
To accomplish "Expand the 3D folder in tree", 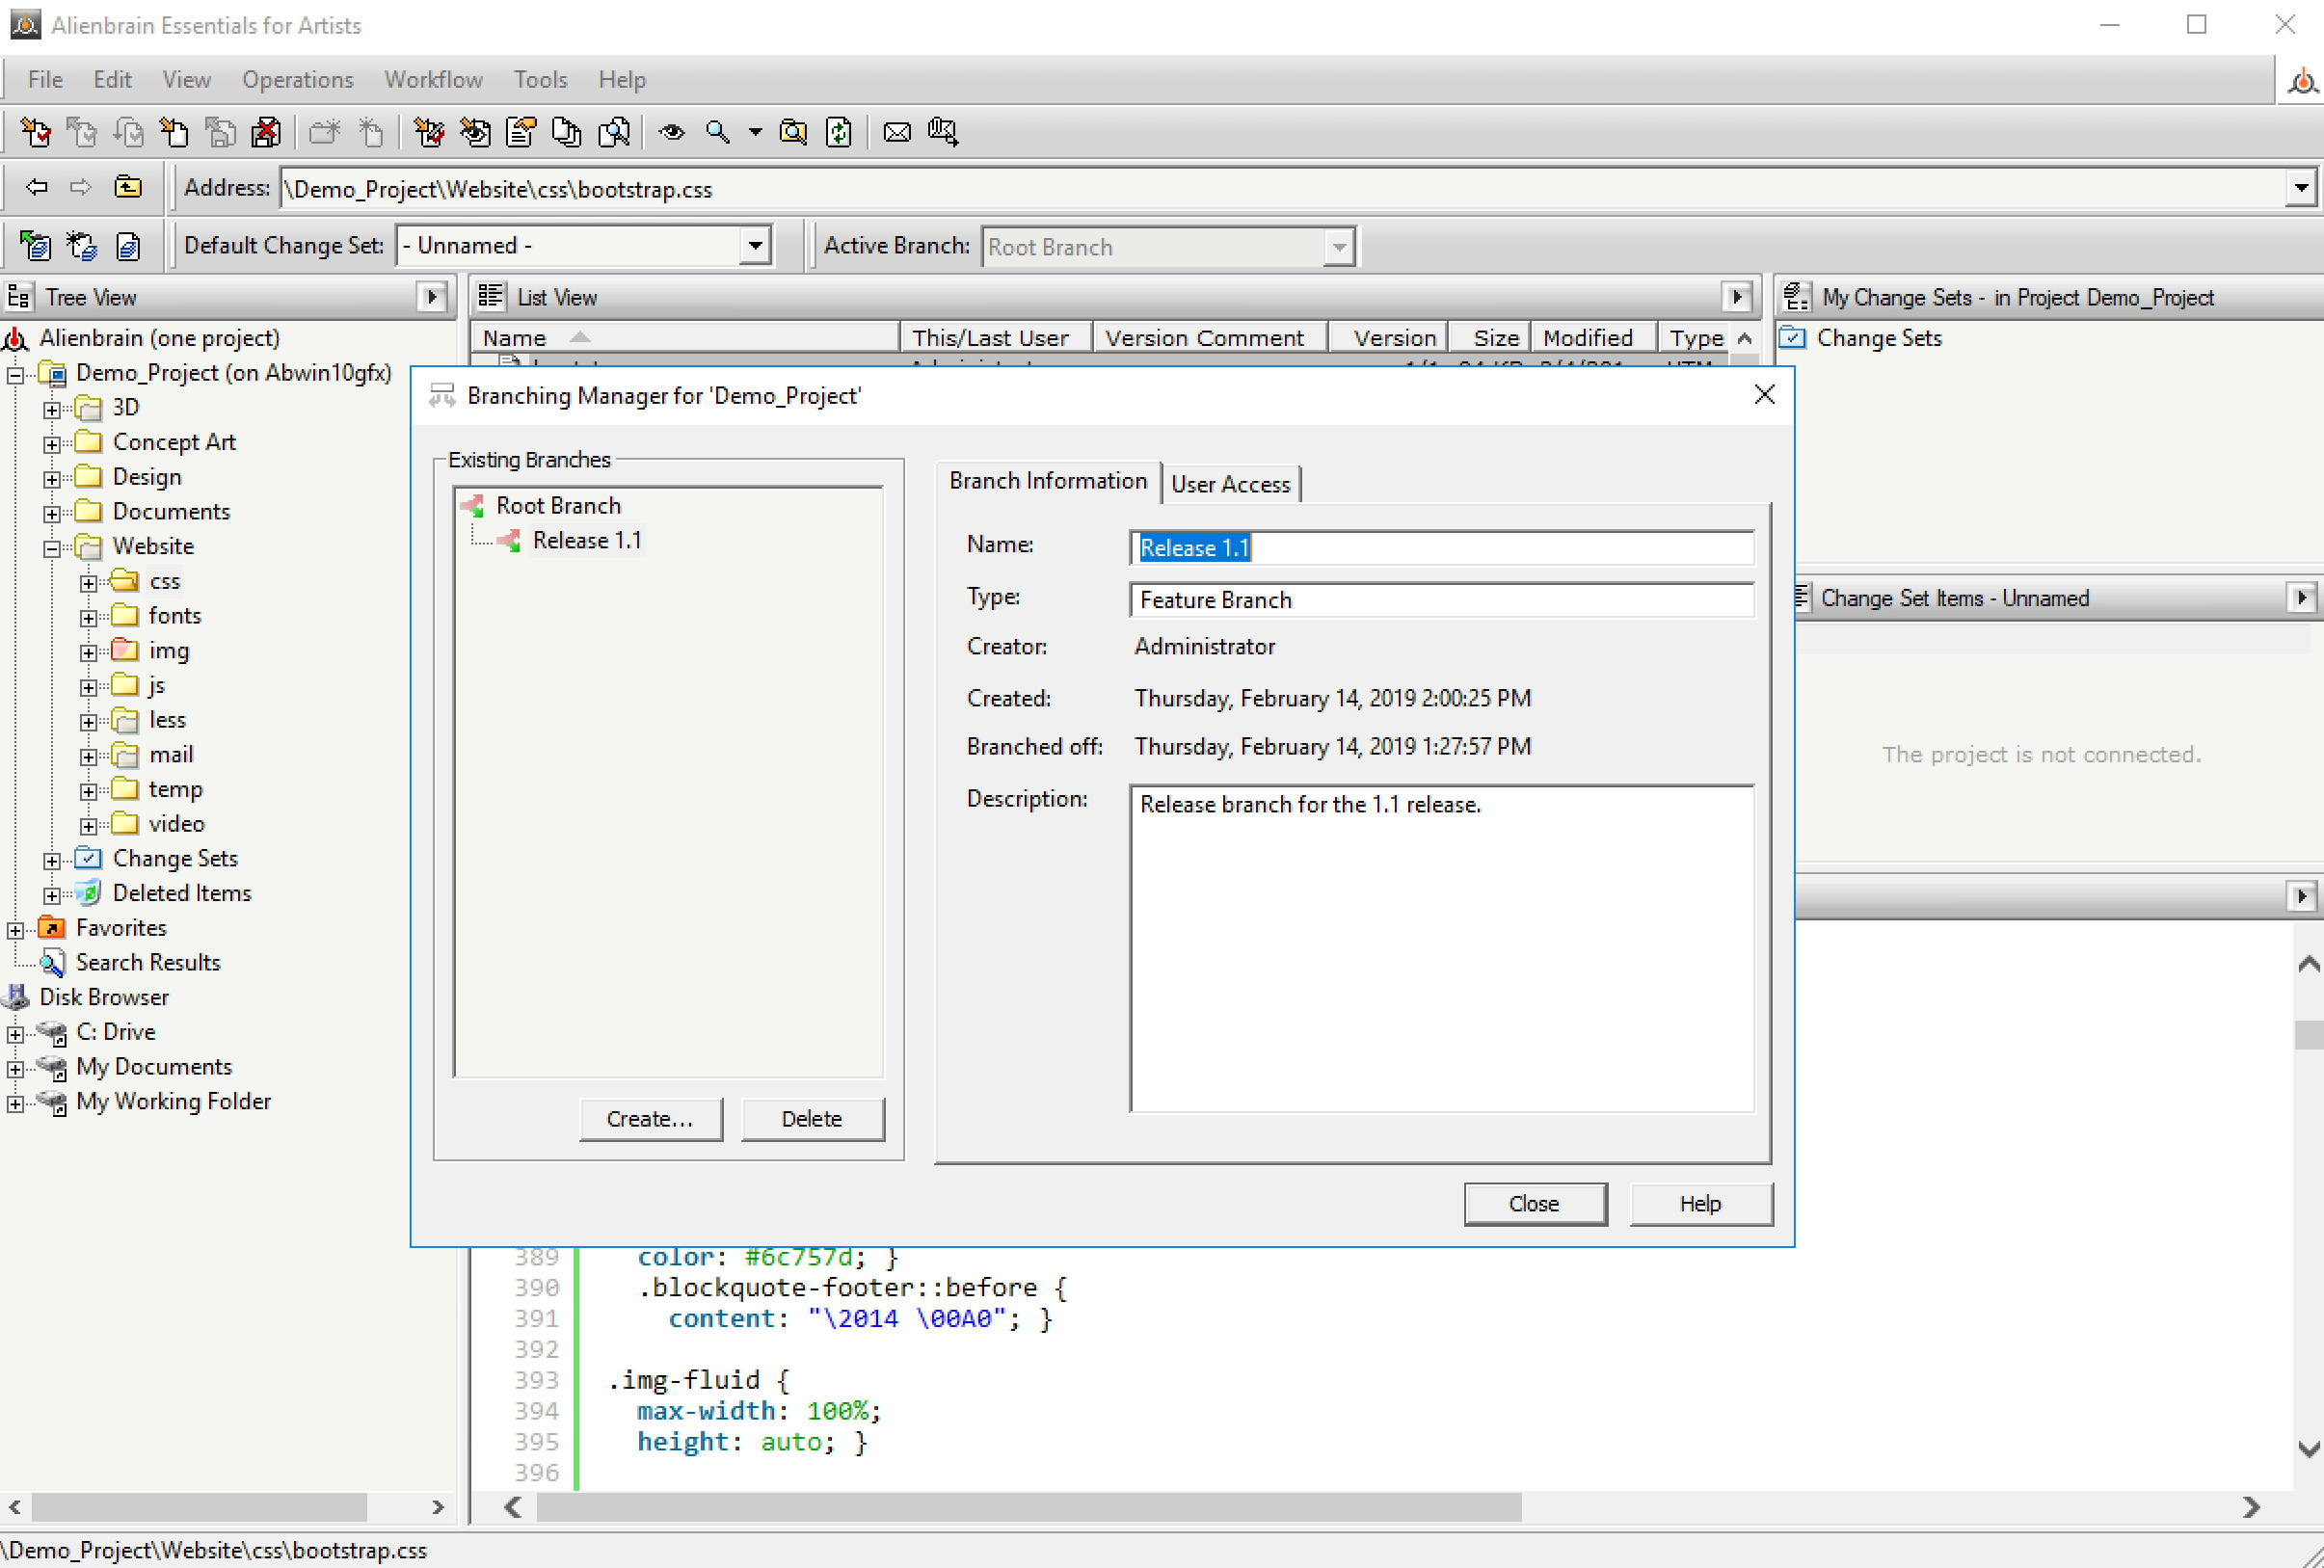I will [x=52, y=409].
